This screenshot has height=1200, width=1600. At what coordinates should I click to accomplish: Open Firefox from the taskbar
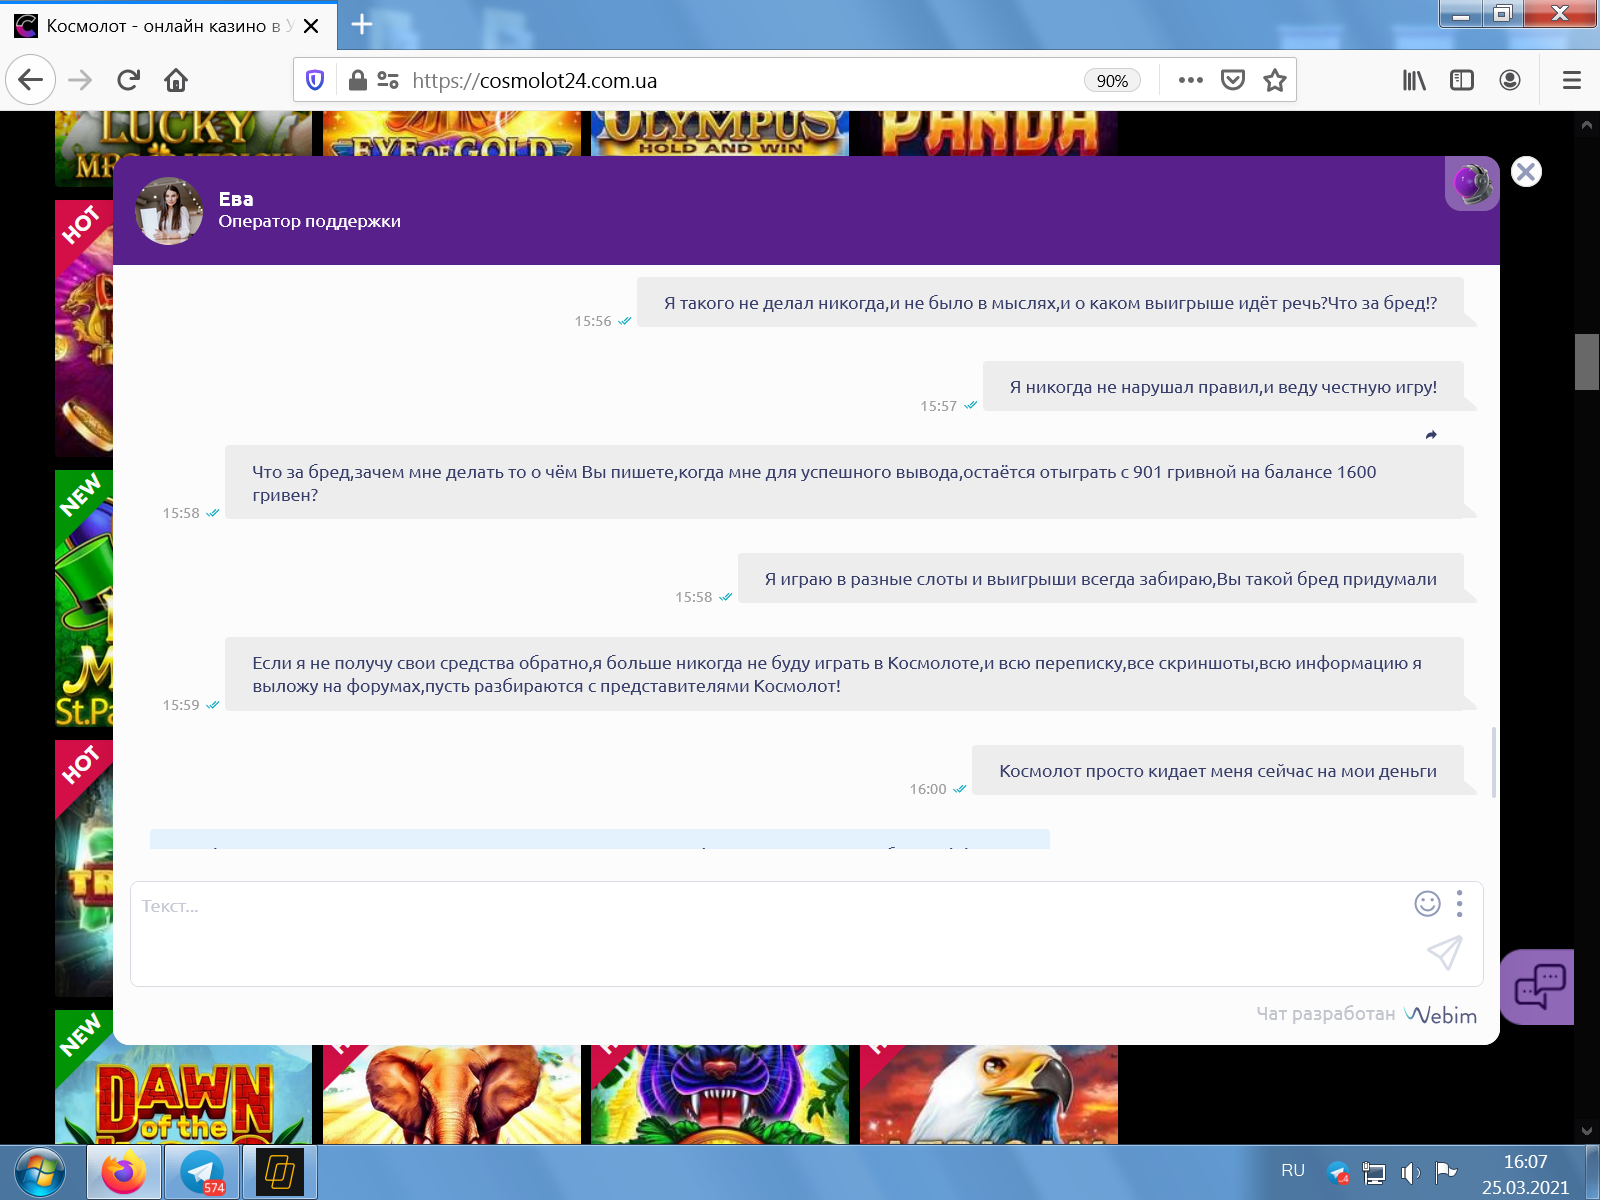click(124, 1172)
